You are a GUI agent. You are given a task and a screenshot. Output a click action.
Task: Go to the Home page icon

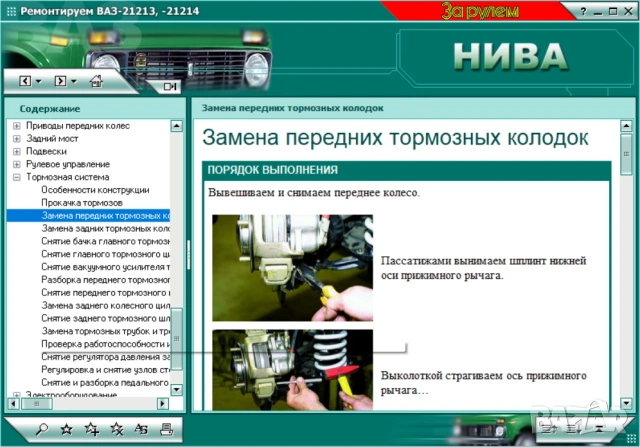[x=96, y=81]
